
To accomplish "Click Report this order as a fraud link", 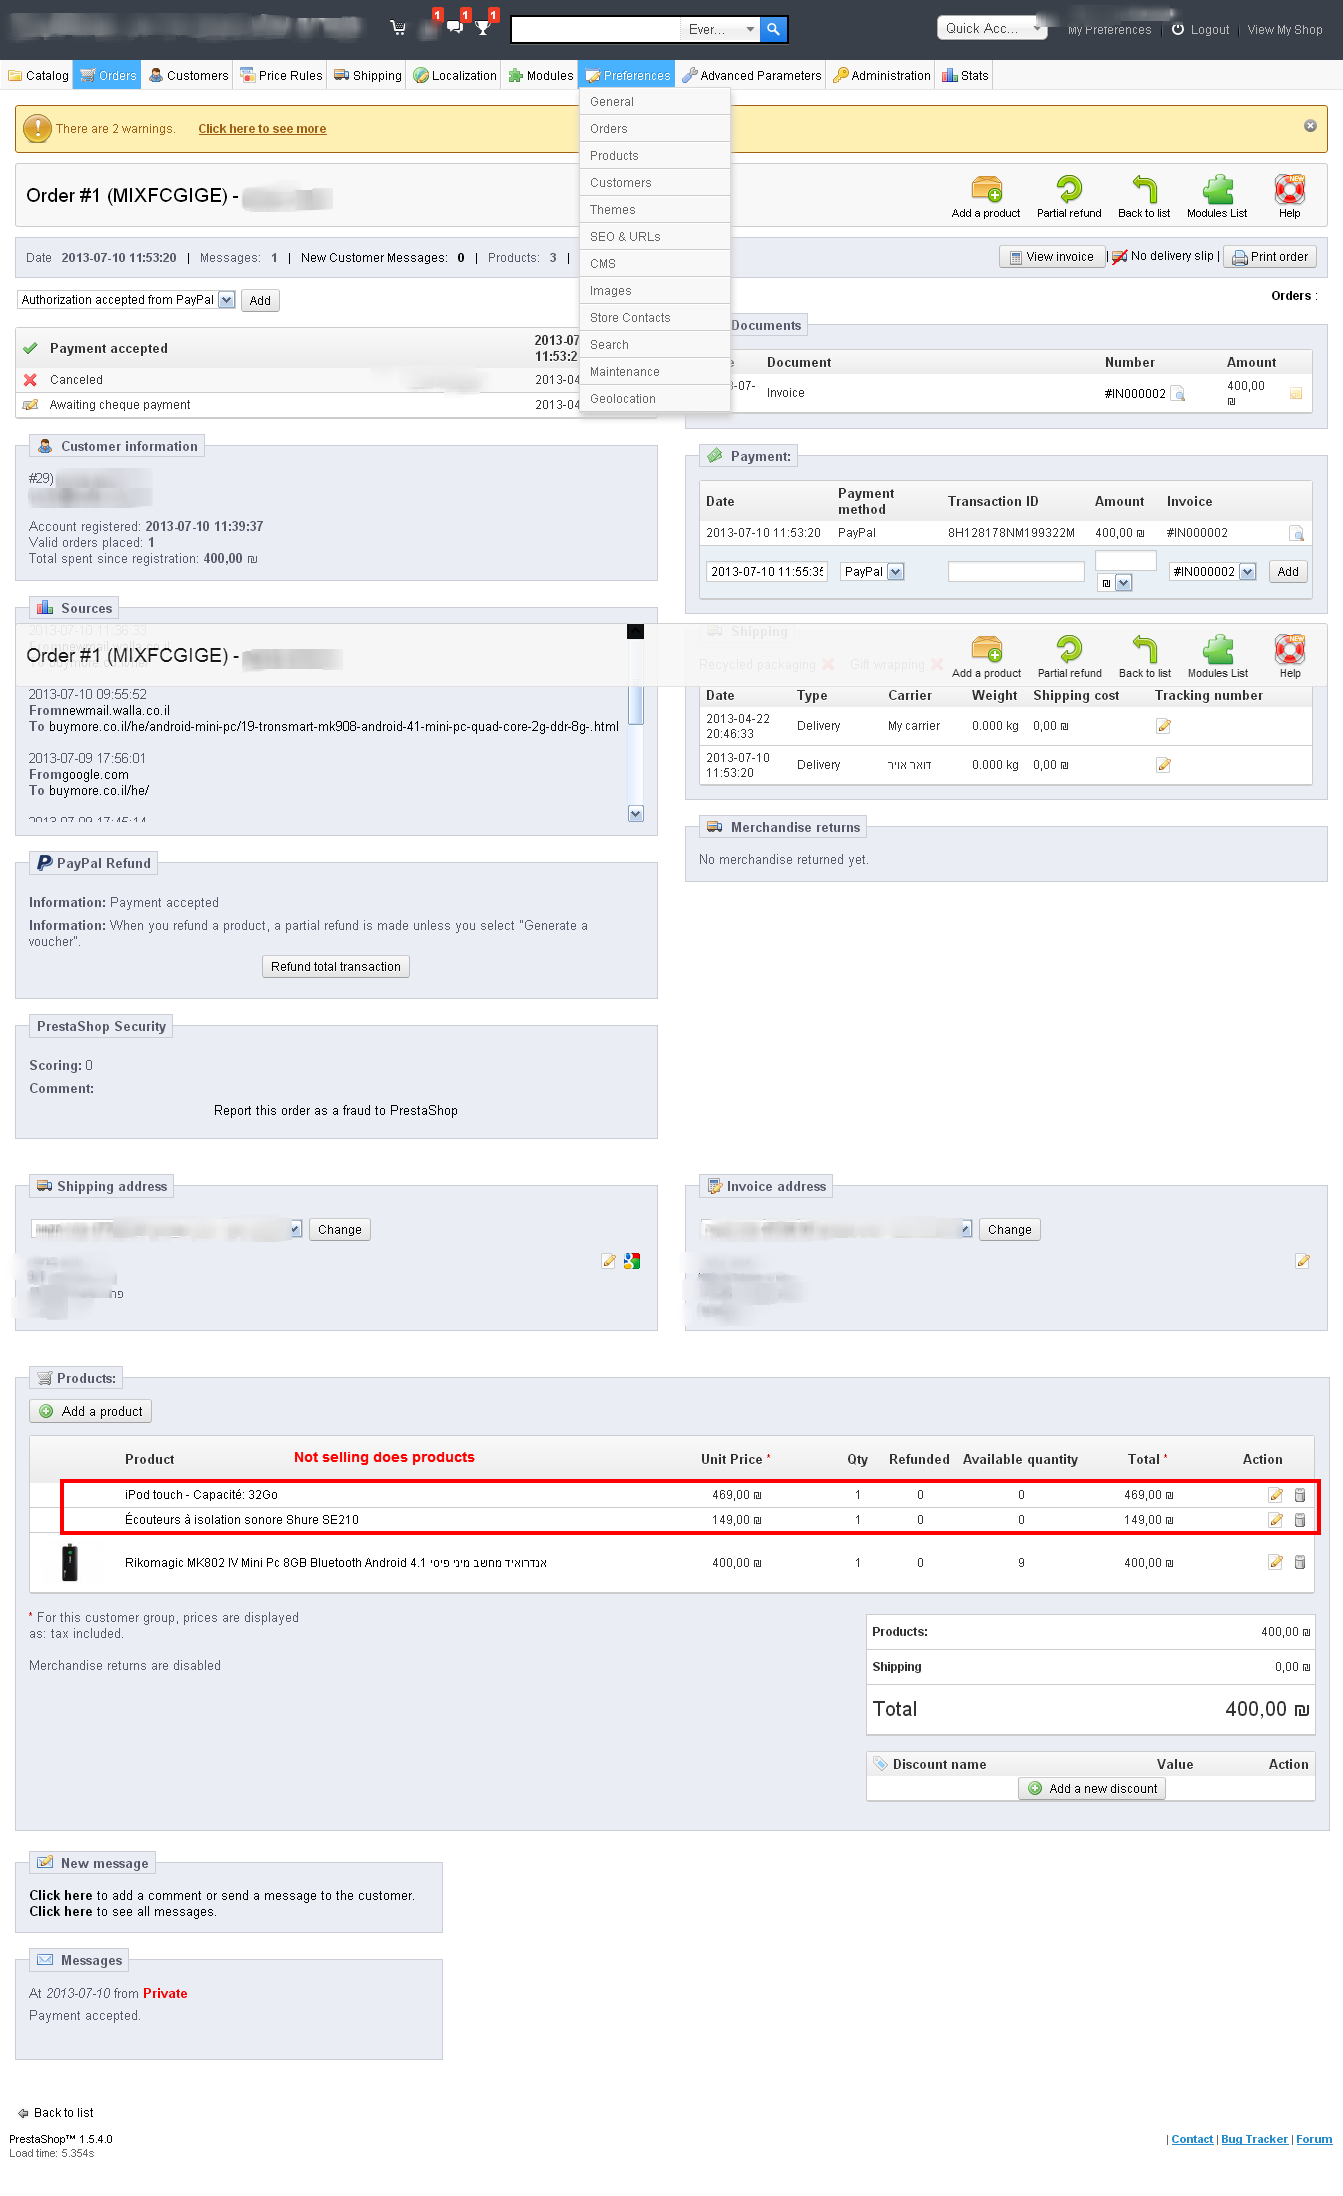I will pos(336,1111).
